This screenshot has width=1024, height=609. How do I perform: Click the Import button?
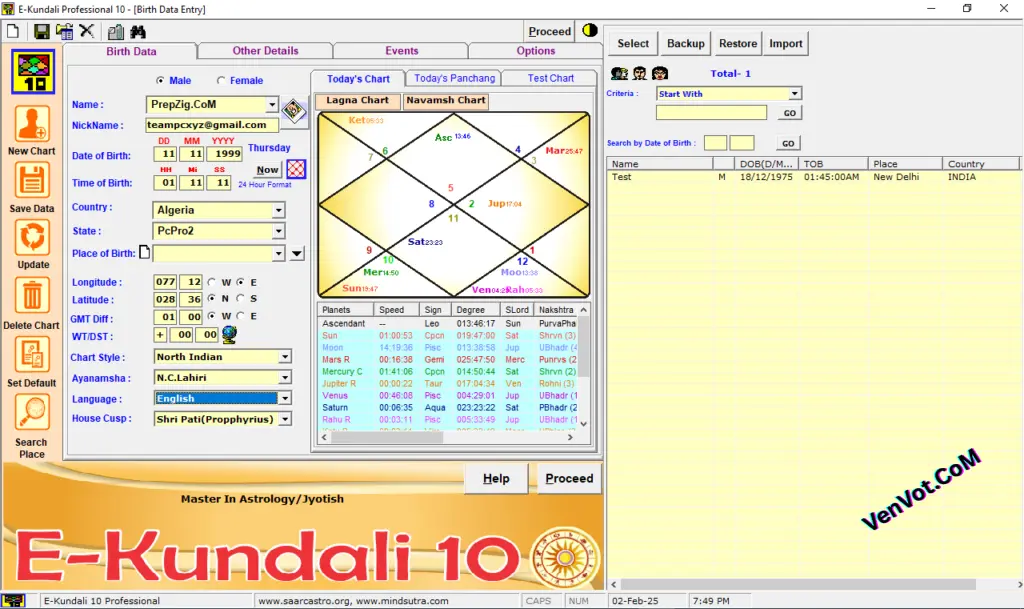tap(786, 44)
